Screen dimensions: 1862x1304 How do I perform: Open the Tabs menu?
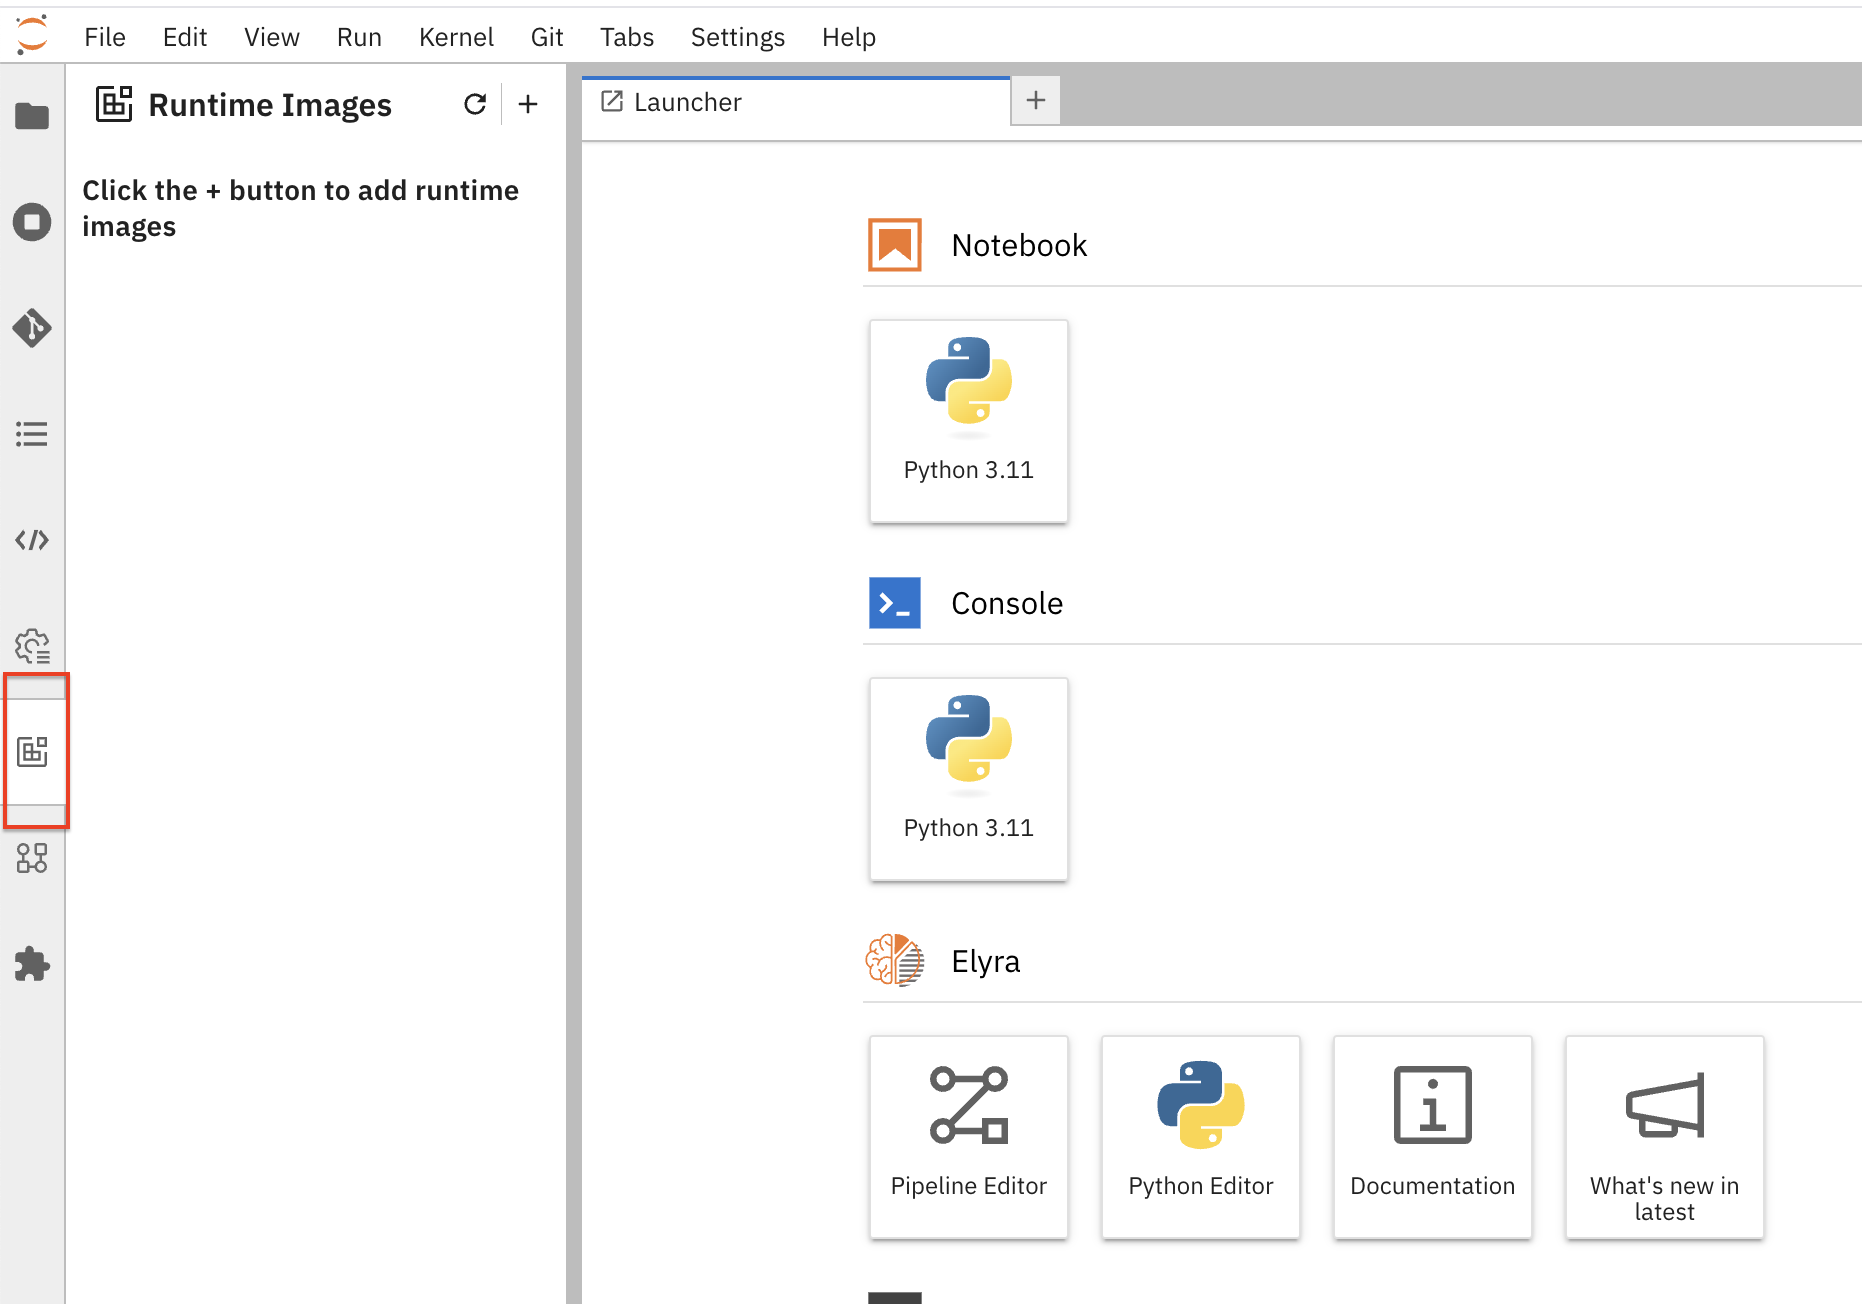click(x=627, y=37)
